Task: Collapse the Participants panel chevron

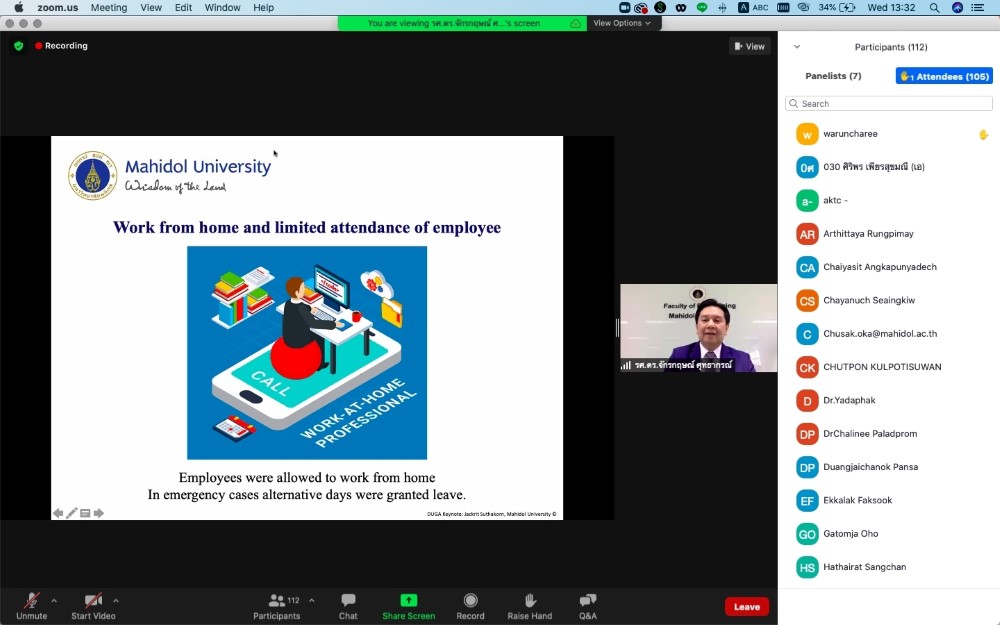Action: pyautogui.click(x=797, y=47)
